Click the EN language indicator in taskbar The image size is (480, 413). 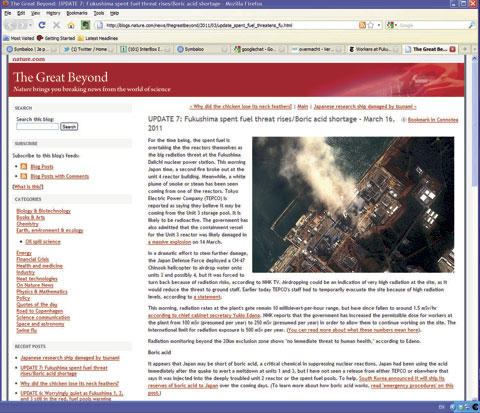(x=442, y=407)
